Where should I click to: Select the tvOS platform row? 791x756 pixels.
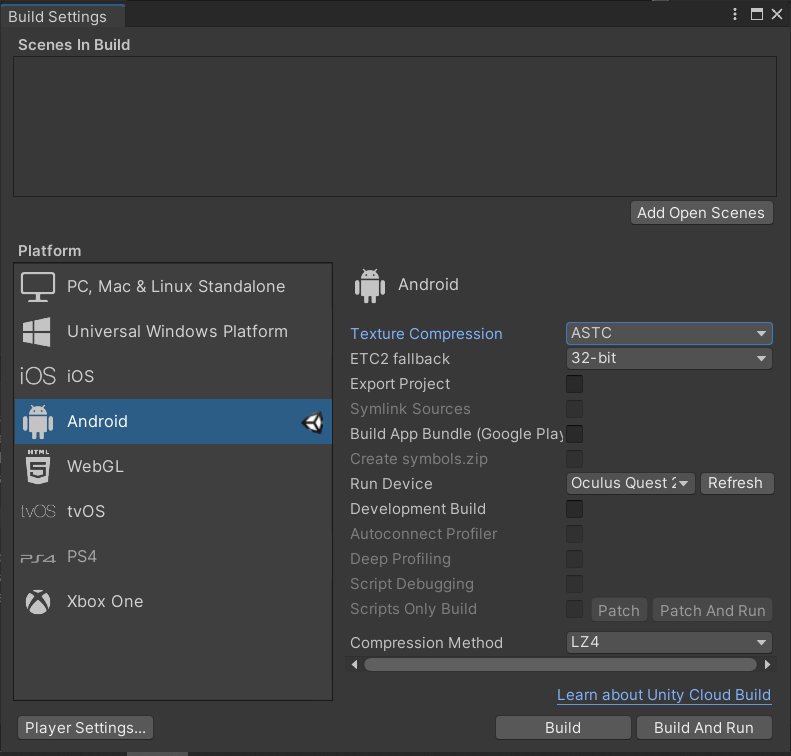pos(173,511)
